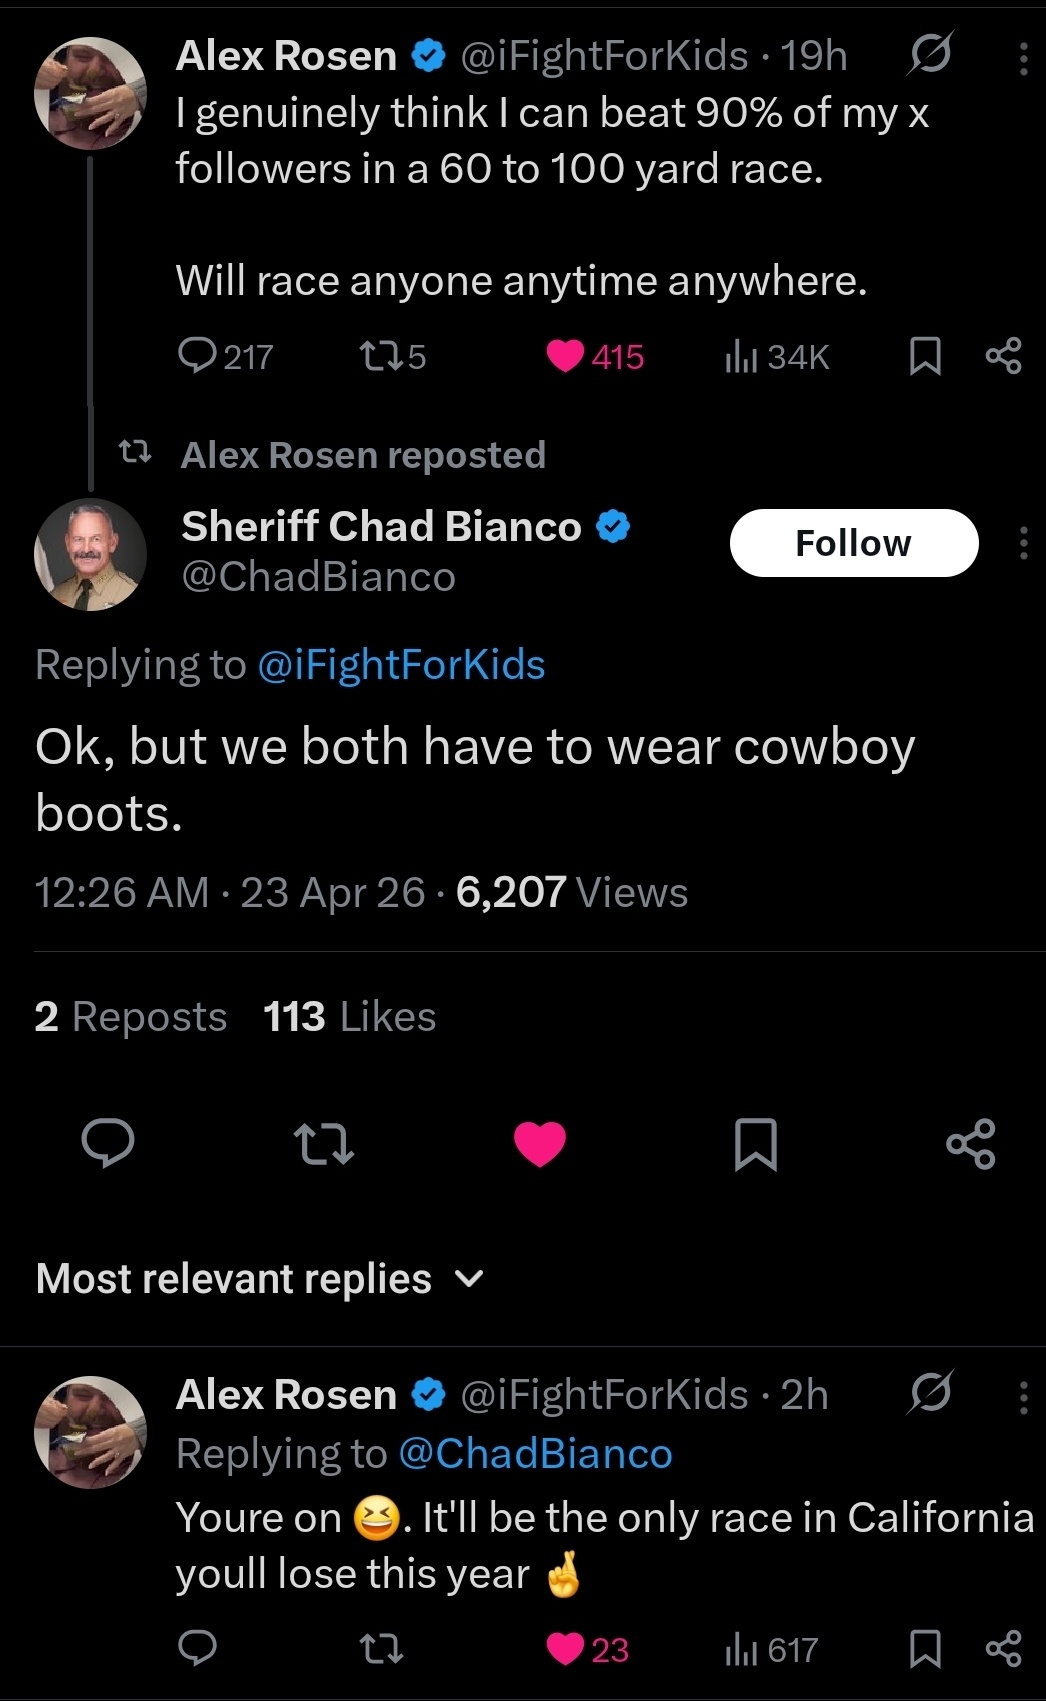Screen dimensions: 1046x1701
Task: Open Sheriff Chad Bianco's profile picture
Action: [90, 554]
